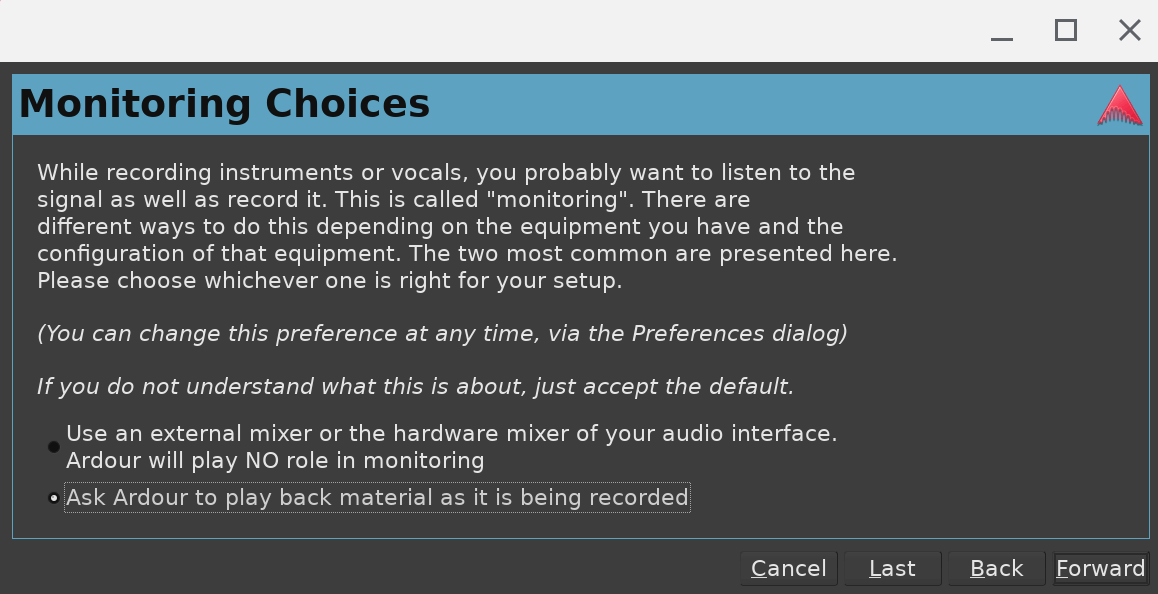Click the italic Preferences dialog note
The width and height of the screenshot is (1158, 594).
(442, 333)
